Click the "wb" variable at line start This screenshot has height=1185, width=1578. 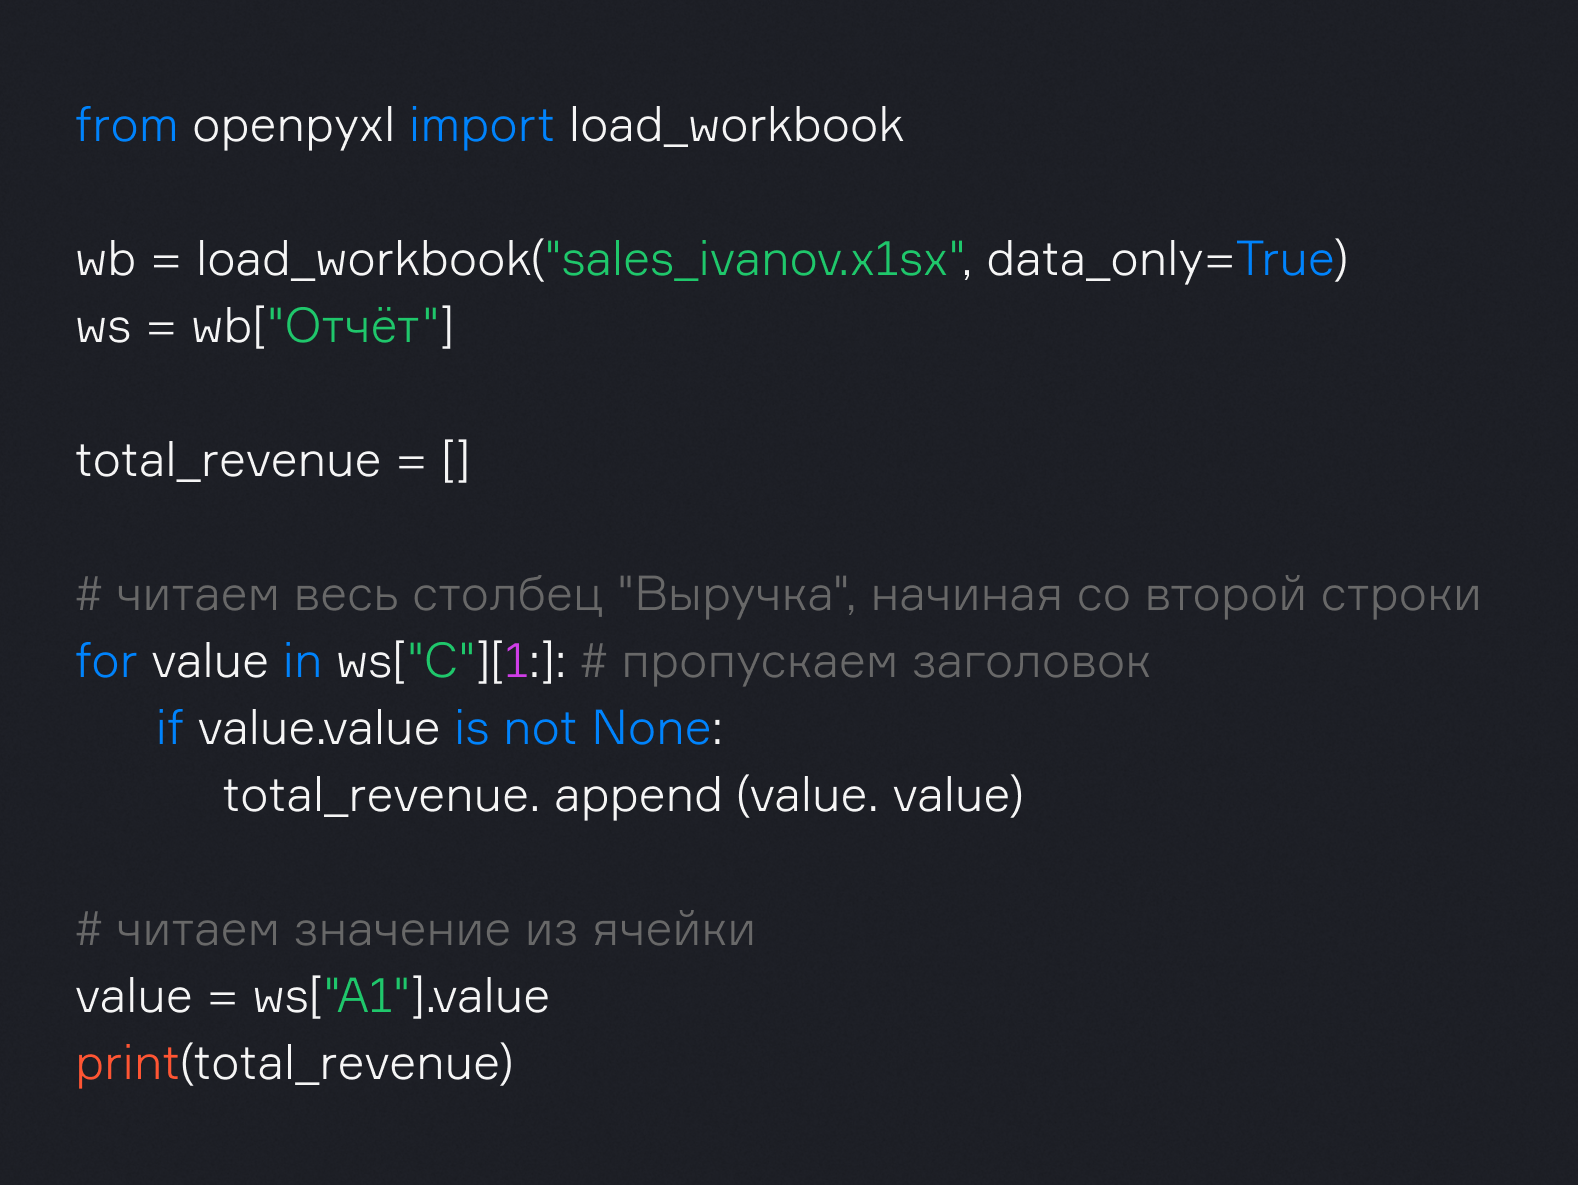pyautogui.click(x=105, y=260)
